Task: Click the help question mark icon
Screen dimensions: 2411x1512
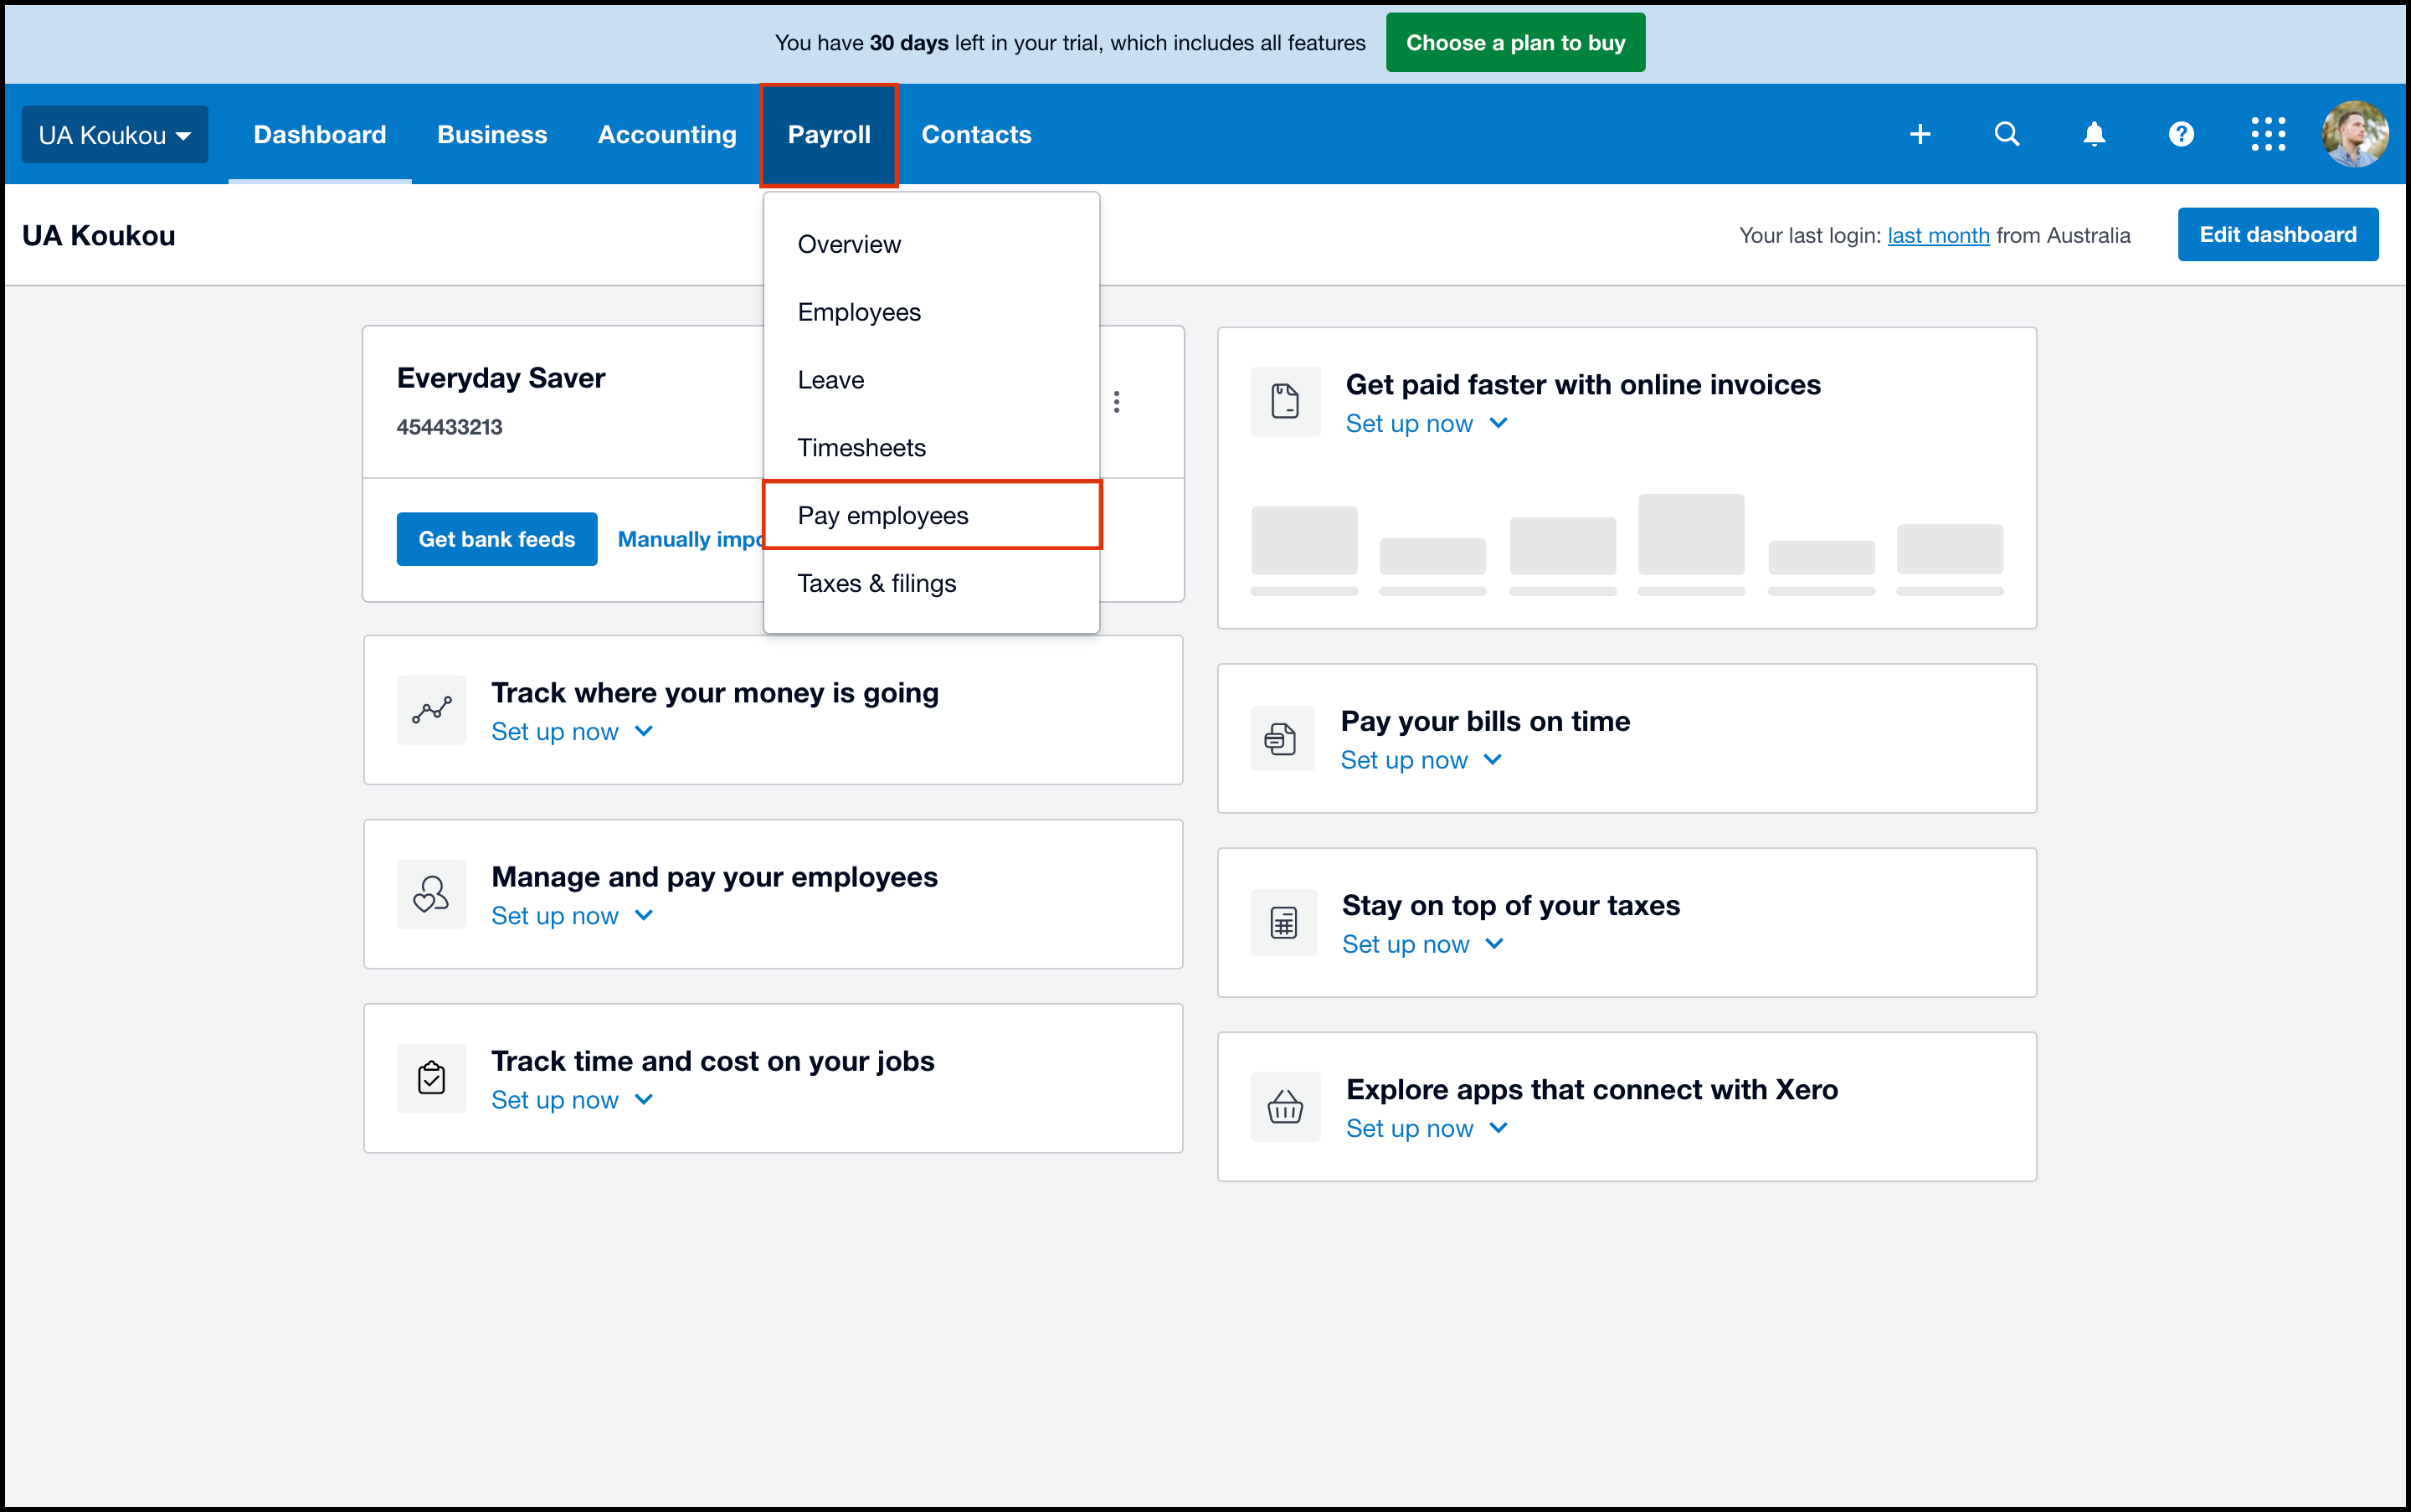Action: (2180, 134)
